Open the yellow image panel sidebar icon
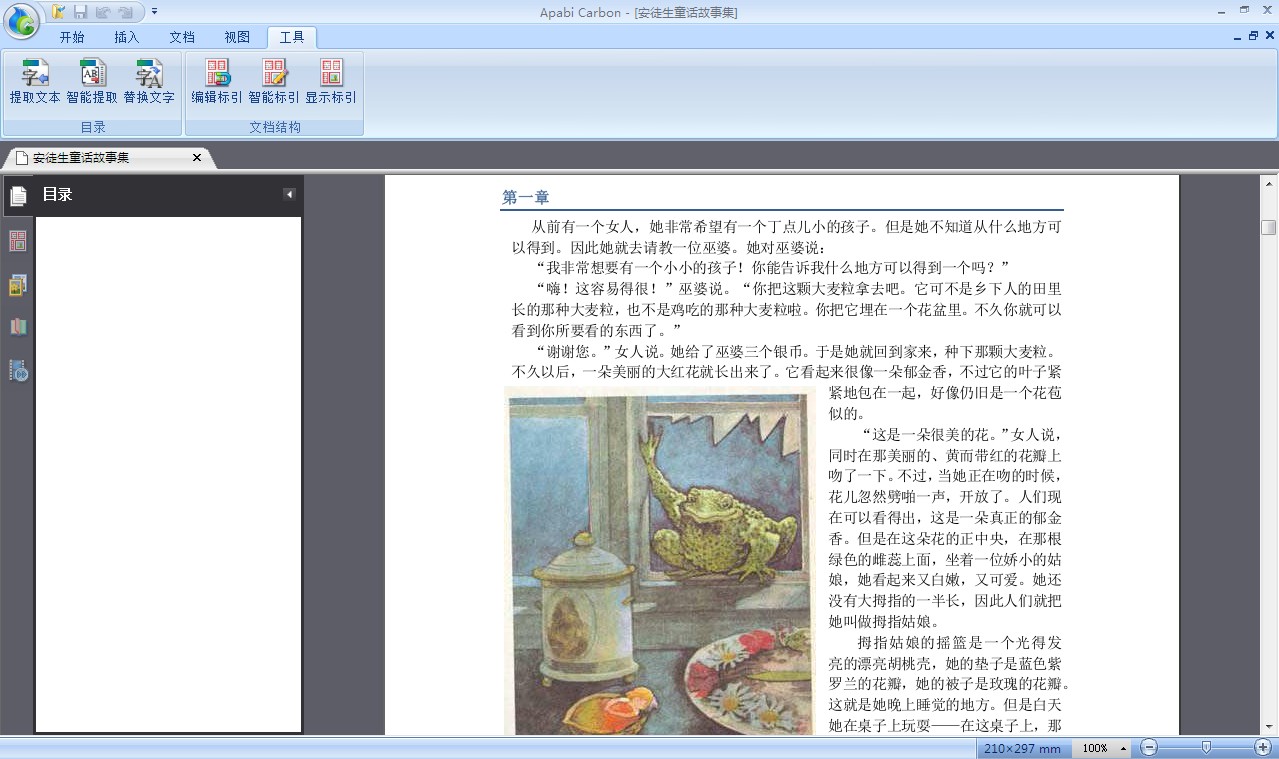Viewport: 1279px width, 759px height. tap(18, 286)
